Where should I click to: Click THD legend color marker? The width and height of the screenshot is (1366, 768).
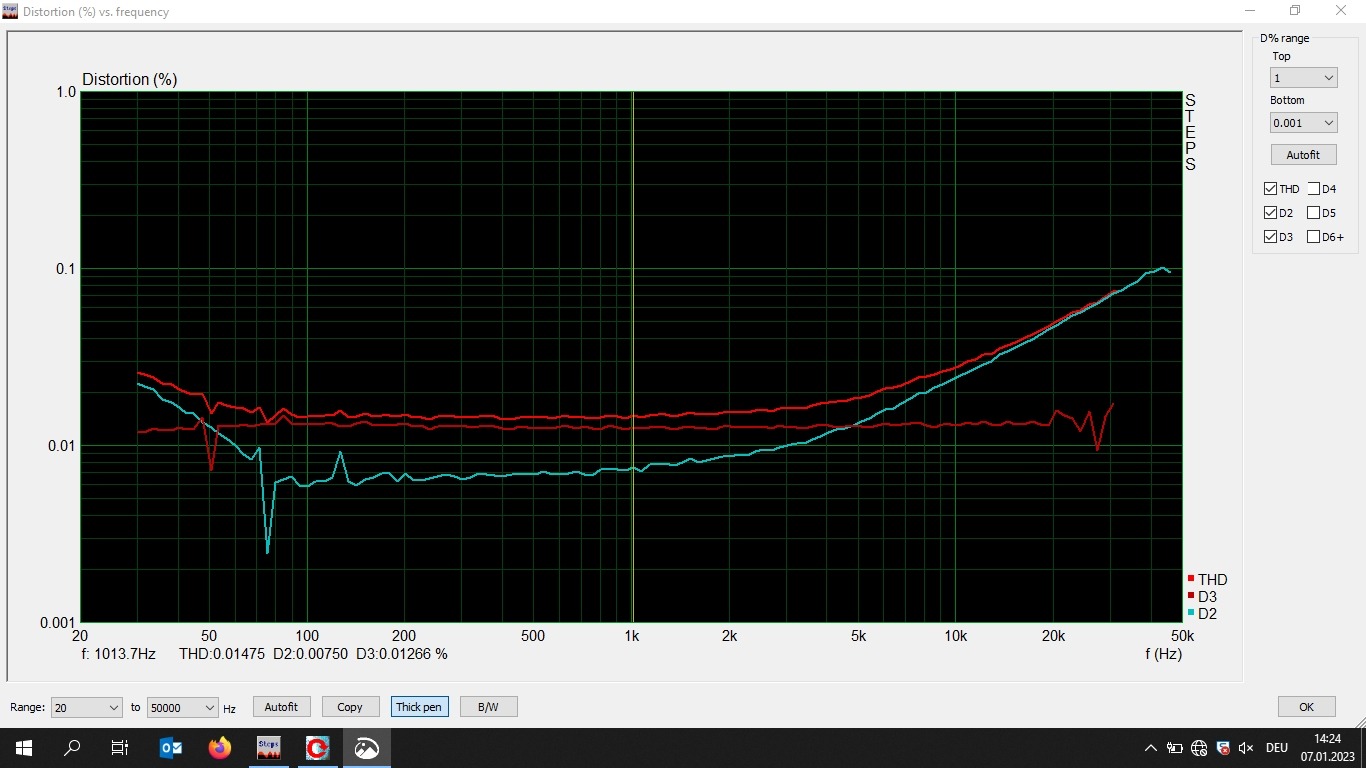tap(1191, 579)
